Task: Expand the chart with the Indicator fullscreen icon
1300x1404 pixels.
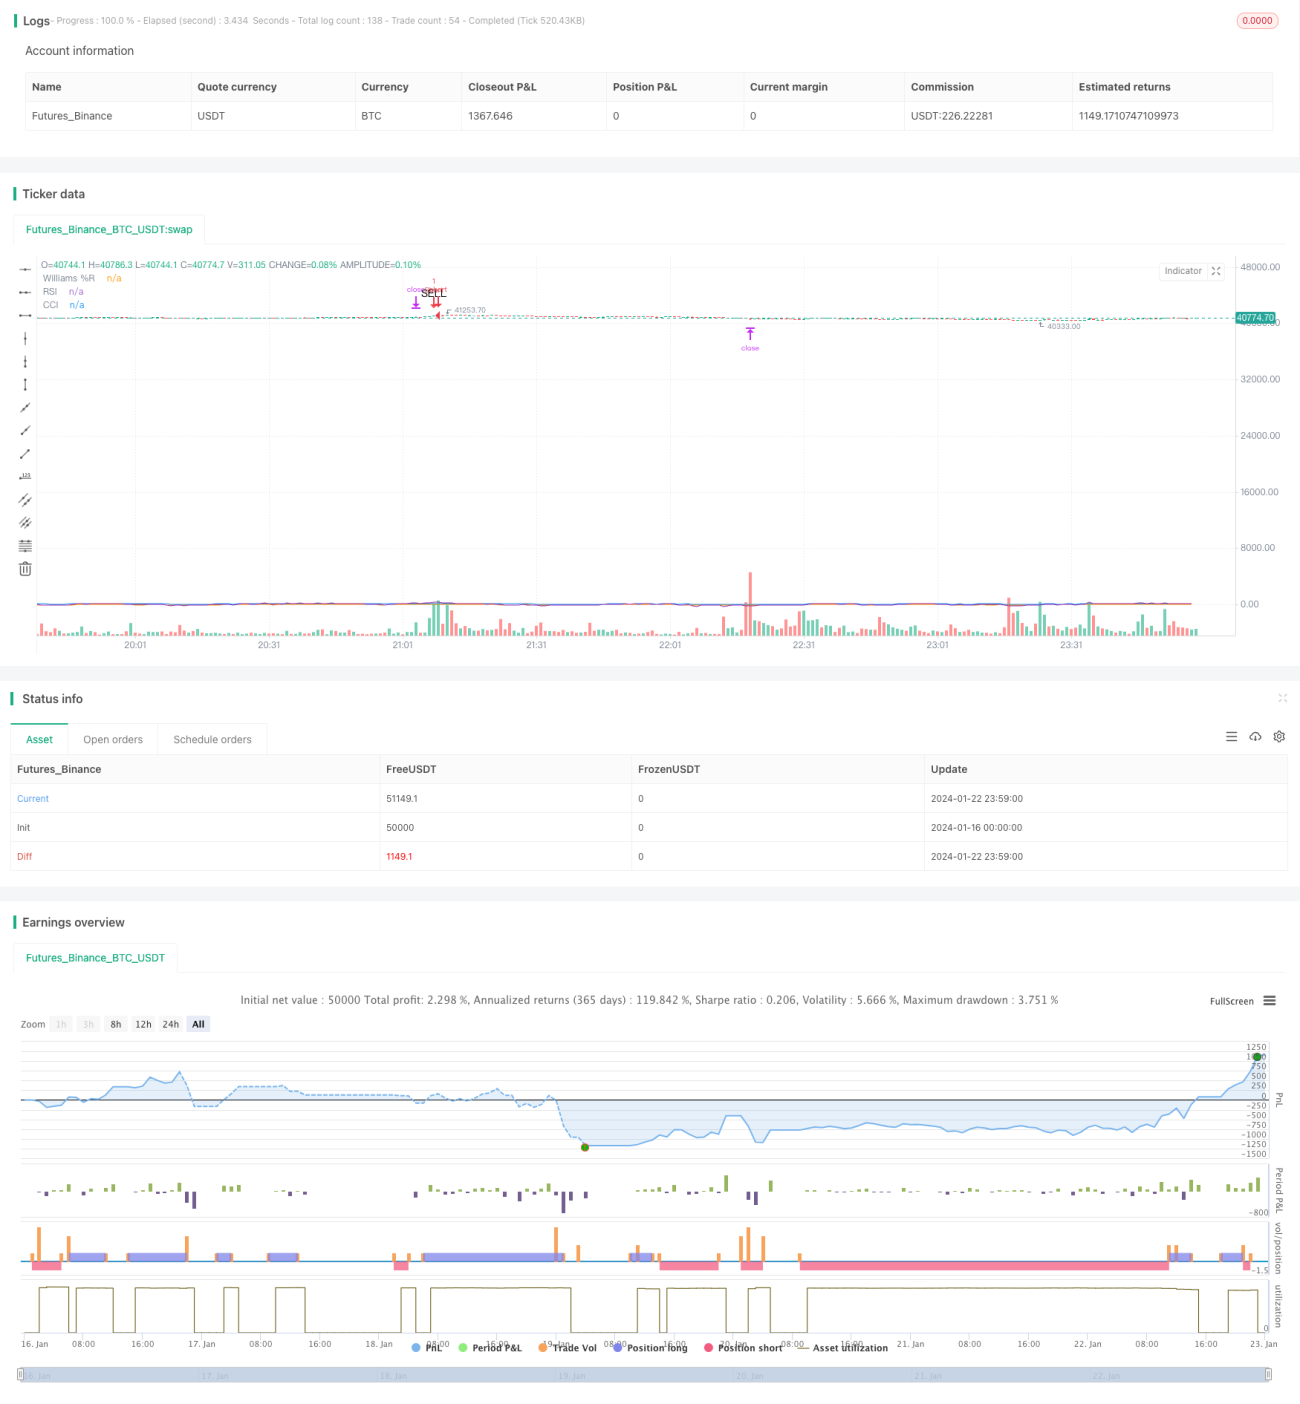Action: click(x=1216, y=271)
